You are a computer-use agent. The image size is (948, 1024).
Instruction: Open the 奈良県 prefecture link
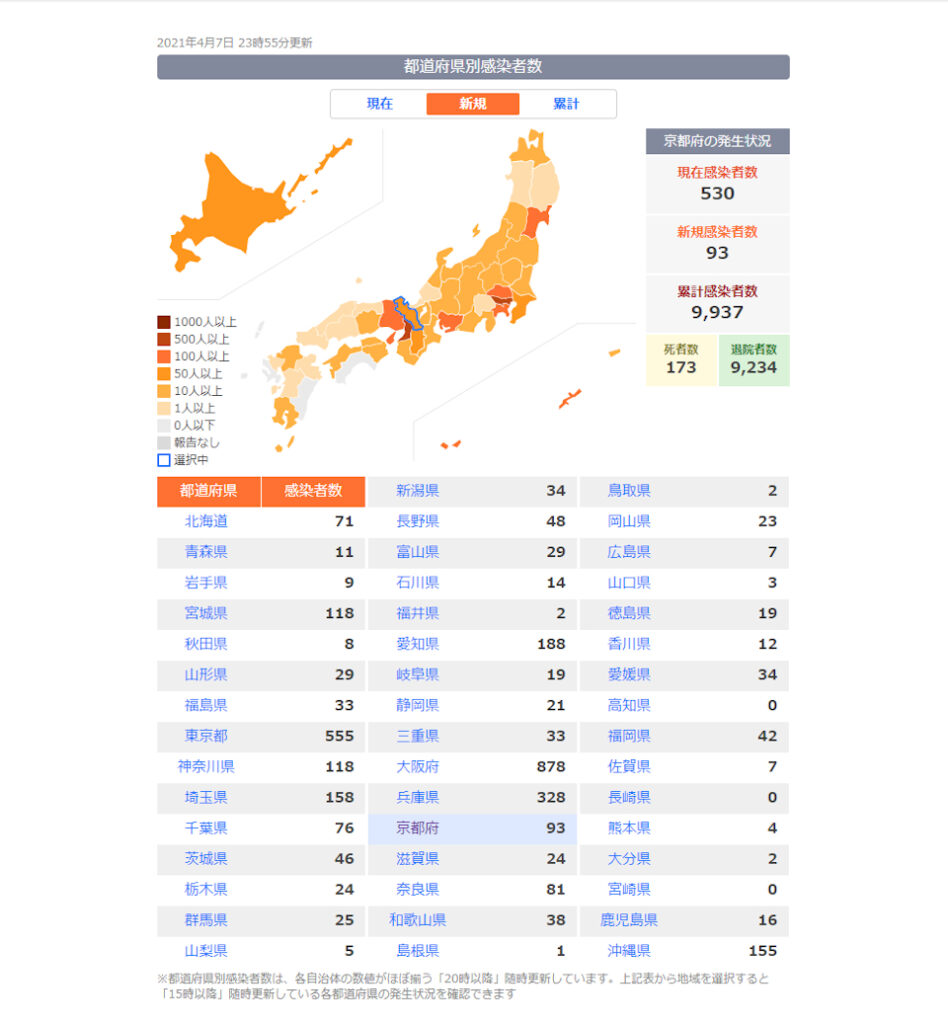tap(418, 889)
